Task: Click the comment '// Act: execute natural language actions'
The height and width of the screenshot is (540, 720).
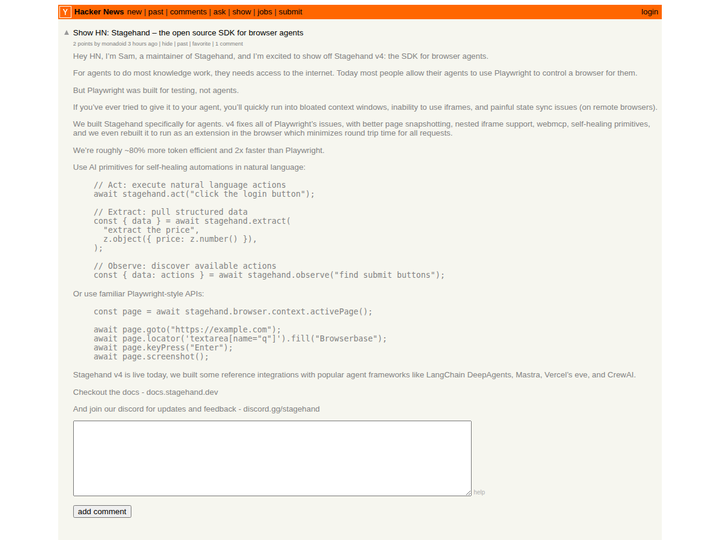Action: (x=190, y=185)
